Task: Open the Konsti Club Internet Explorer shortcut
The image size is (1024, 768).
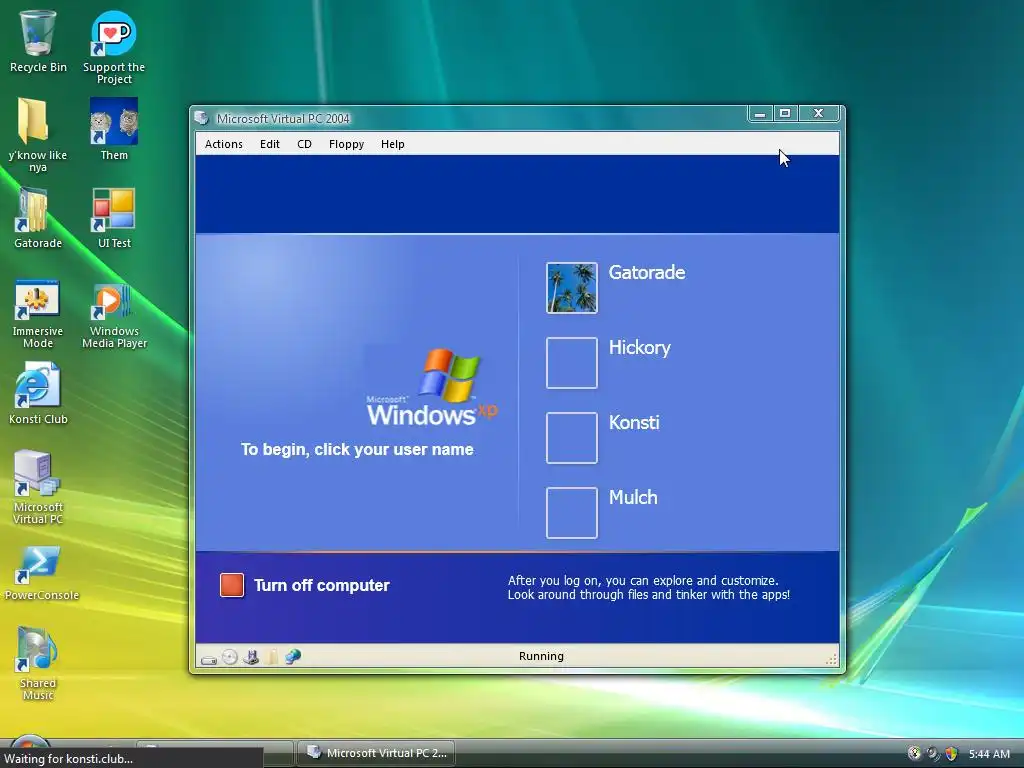Action: [38, 394]
